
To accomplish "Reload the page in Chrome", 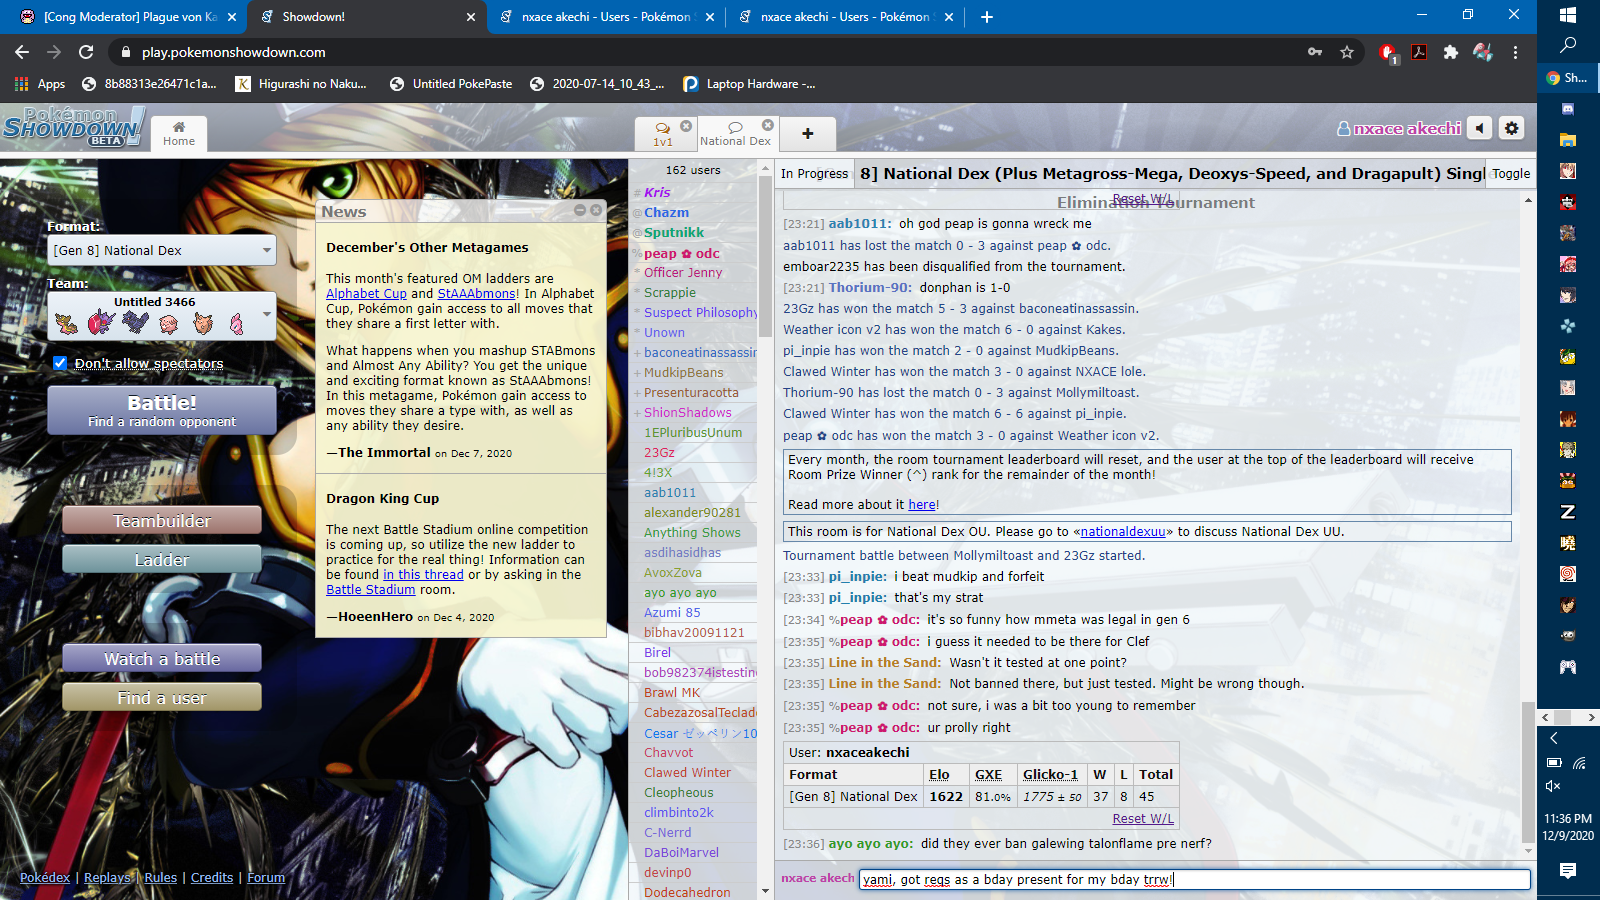I will pos(86,52).
